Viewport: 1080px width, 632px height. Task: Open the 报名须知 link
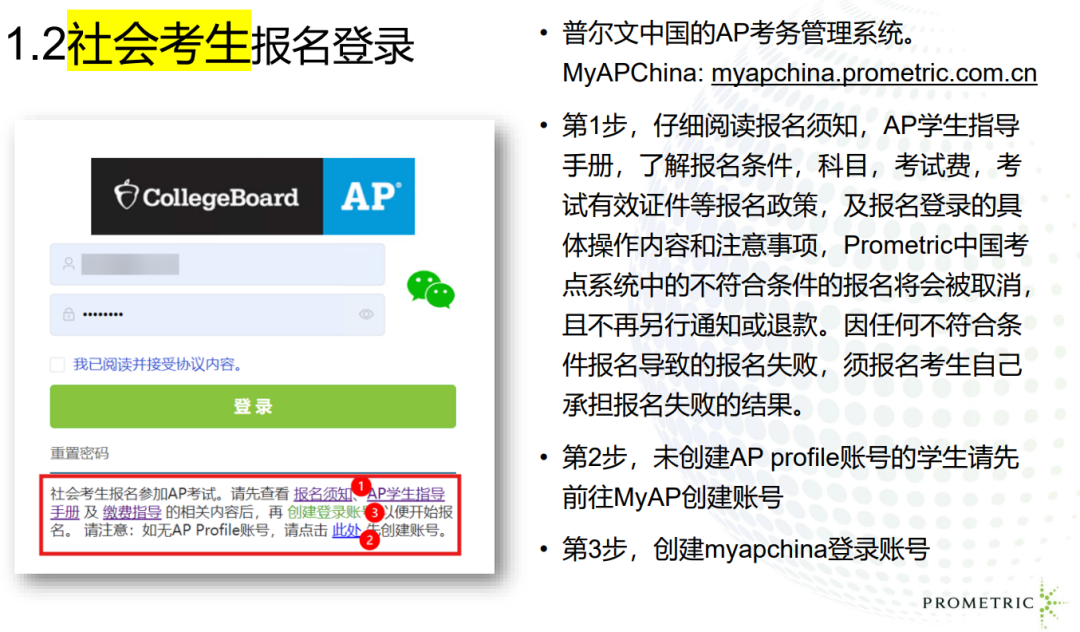point(322,493)
